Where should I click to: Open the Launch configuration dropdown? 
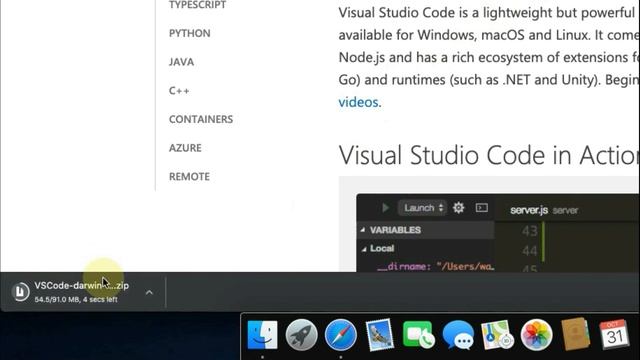click(423, 208)
